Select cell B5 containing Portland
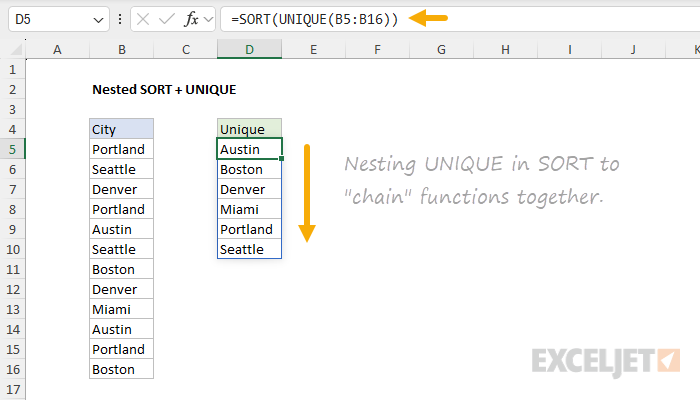Screen dimensions: 700x400 [121, 150]
